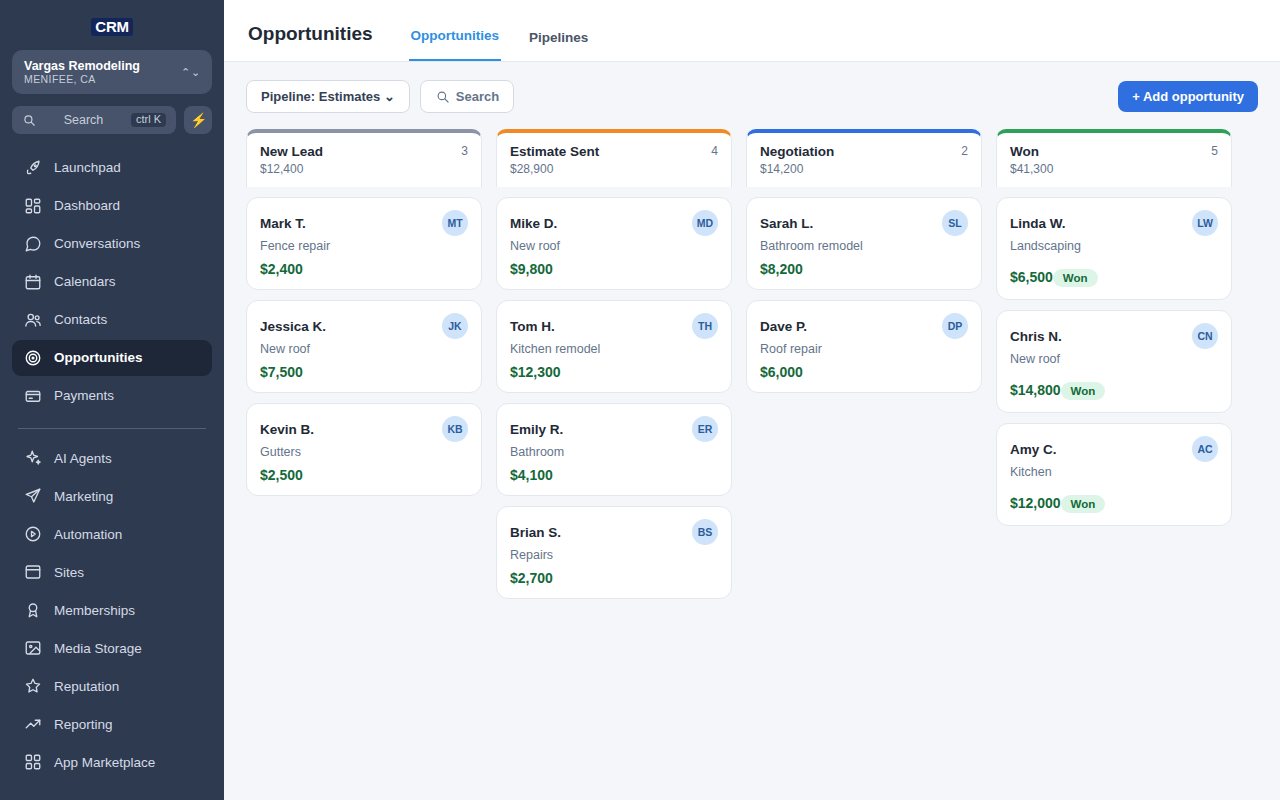Open Conversations chat bubble icon
1280x800 pixels.
click(33, 244)
